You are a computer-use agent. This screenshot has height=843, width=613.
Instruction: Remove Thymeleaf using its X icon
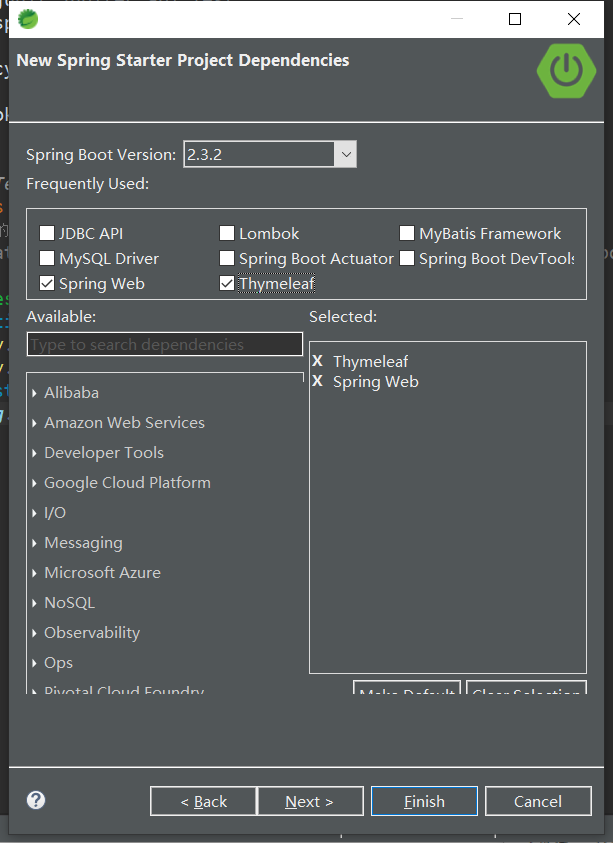(317, 361)
